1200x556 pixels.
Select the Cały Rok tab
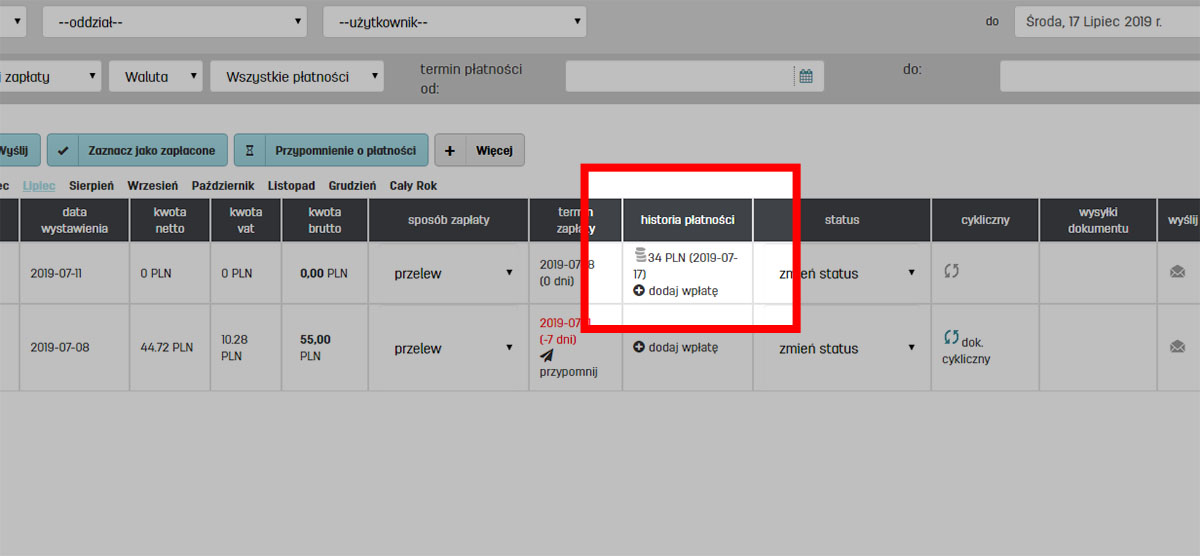pos(412,186)
